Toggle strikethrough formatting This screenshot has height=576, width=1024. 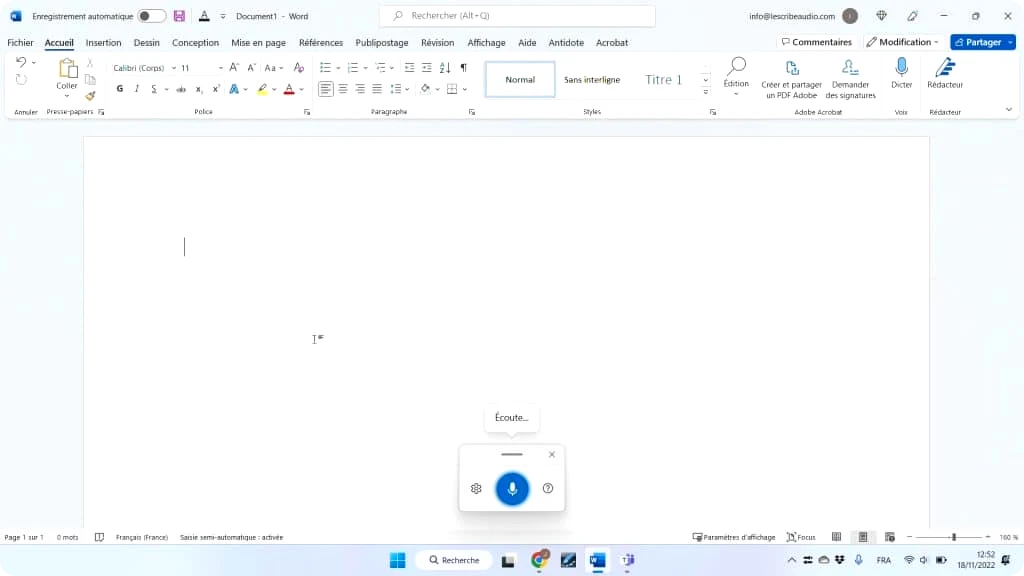click(181, 89)
